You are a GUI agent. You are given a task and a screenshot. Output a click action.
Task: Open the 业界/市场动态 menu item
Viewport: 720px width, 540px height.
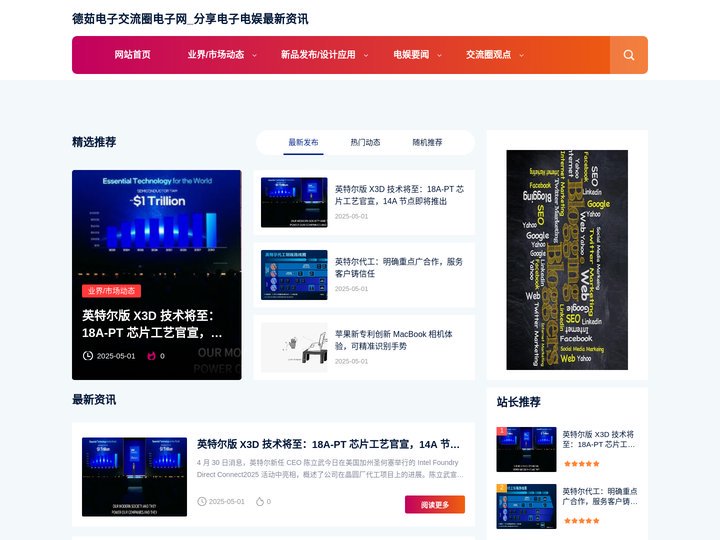pos(216,55)
